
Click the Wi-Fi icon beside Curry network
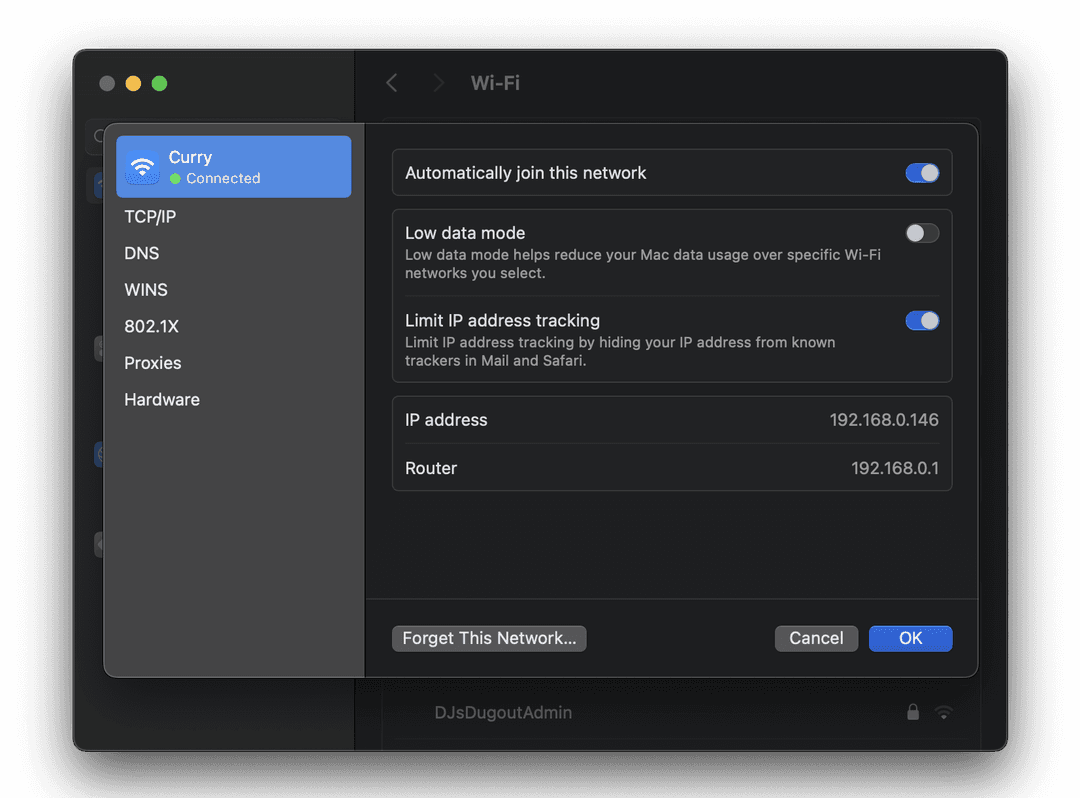pos(142,166)
